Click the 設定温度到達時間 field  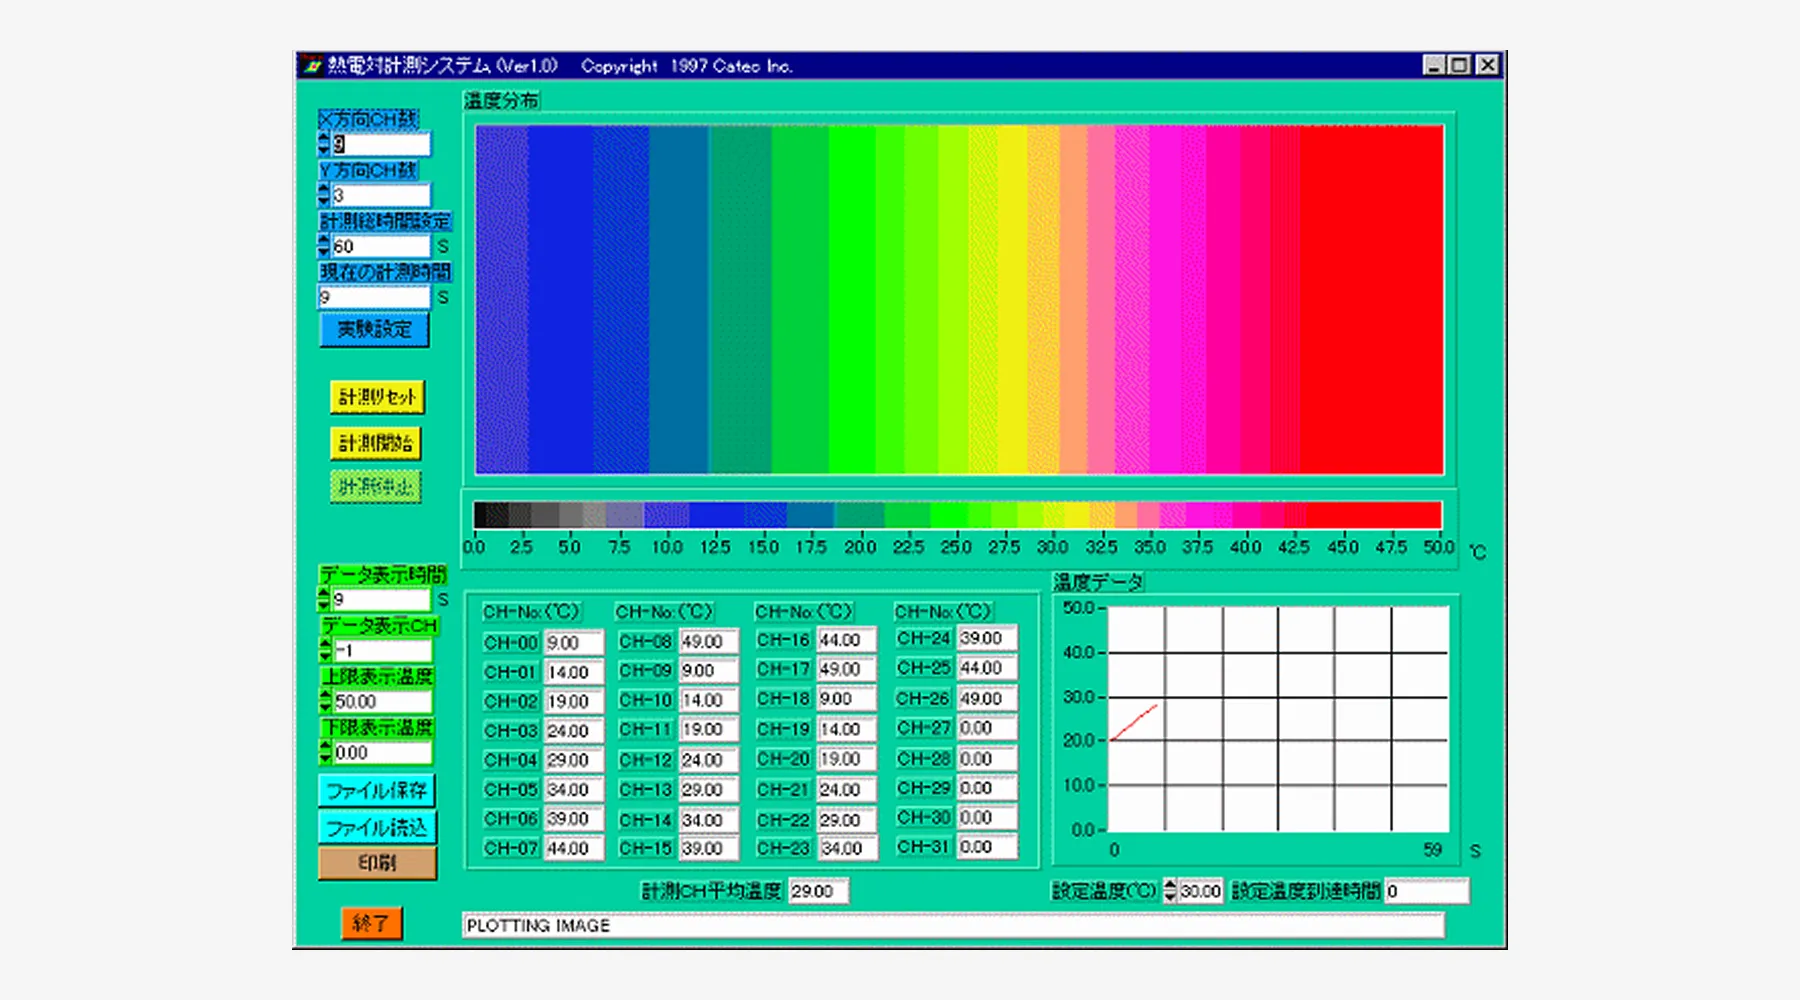[x=1426, y=891]
